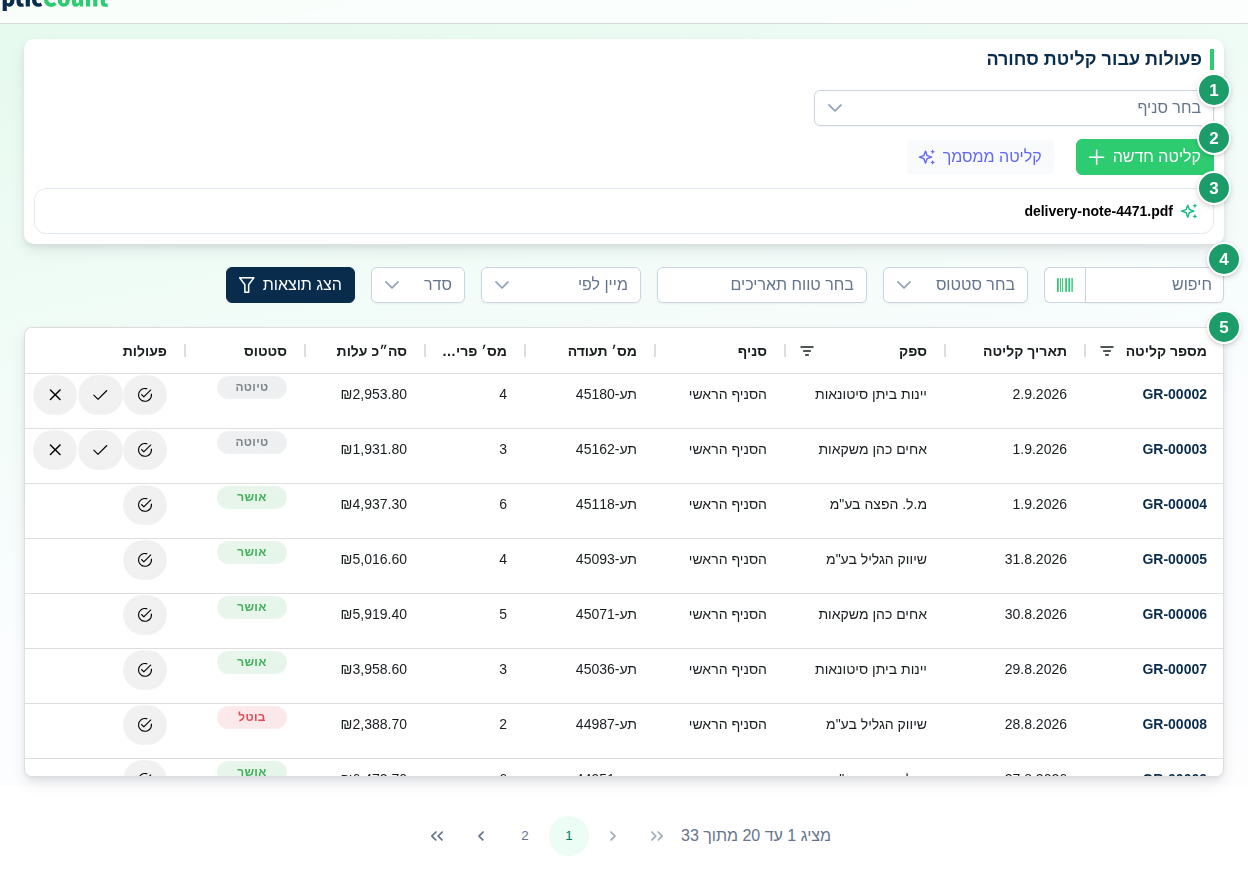1248x879 pixels.
Task: Click the barcode scan icon beside the search field
Action: point(1065,285)
